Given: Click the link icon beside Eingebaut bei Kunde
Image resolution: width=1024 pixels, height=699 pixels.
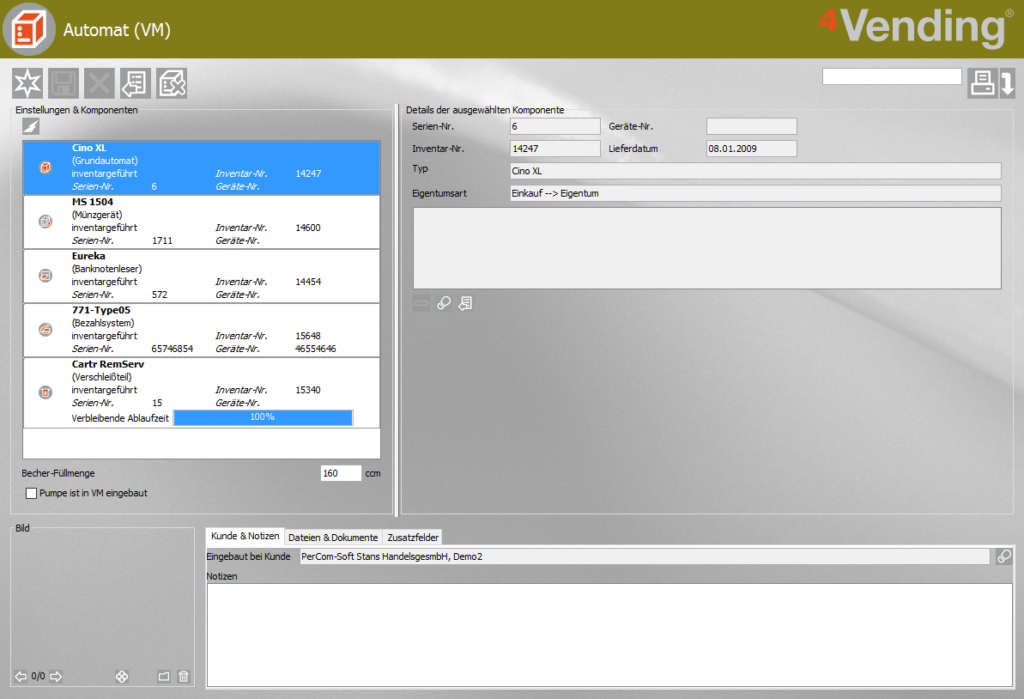Looking at the screenshot, I should tap(1004, 557).
